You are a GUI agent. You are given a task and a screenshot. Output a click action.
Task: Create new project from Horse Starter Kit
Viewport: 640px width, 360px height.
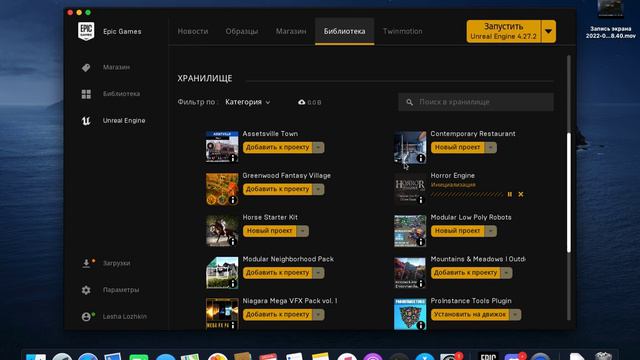[270, 231]
